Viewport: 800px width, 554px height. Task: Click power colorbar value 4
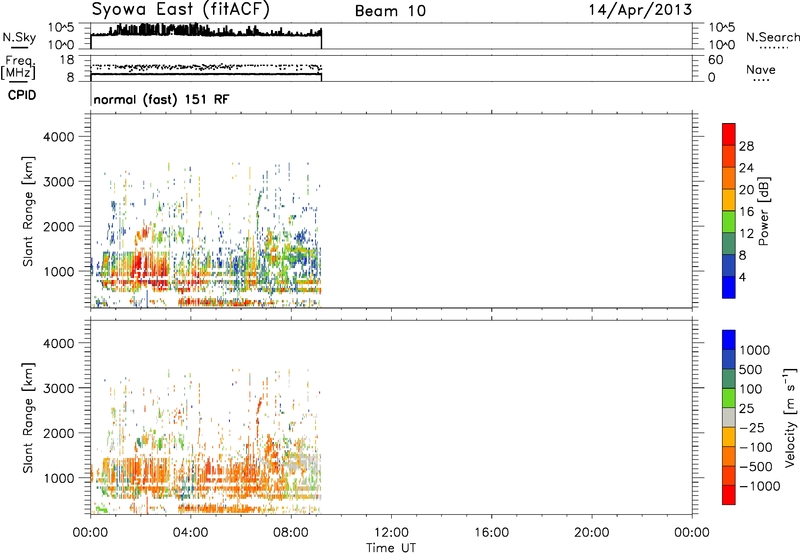[742, 277]
